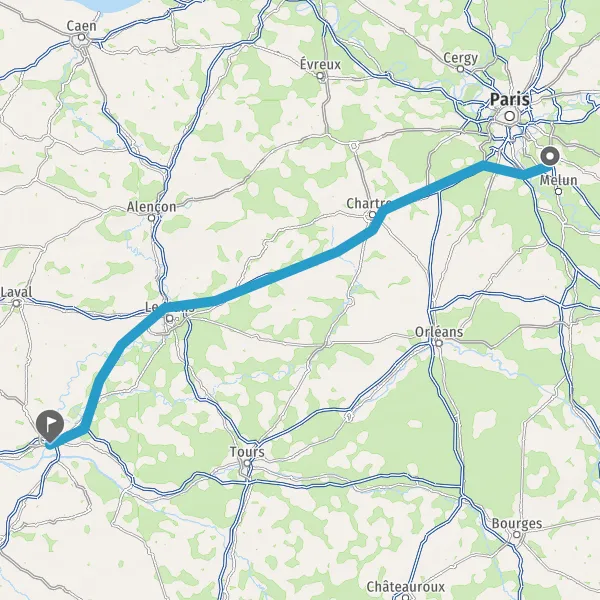Select the Cergy city marker dot
The width and height of the screenshot is (600, 600).
[460, 69]
